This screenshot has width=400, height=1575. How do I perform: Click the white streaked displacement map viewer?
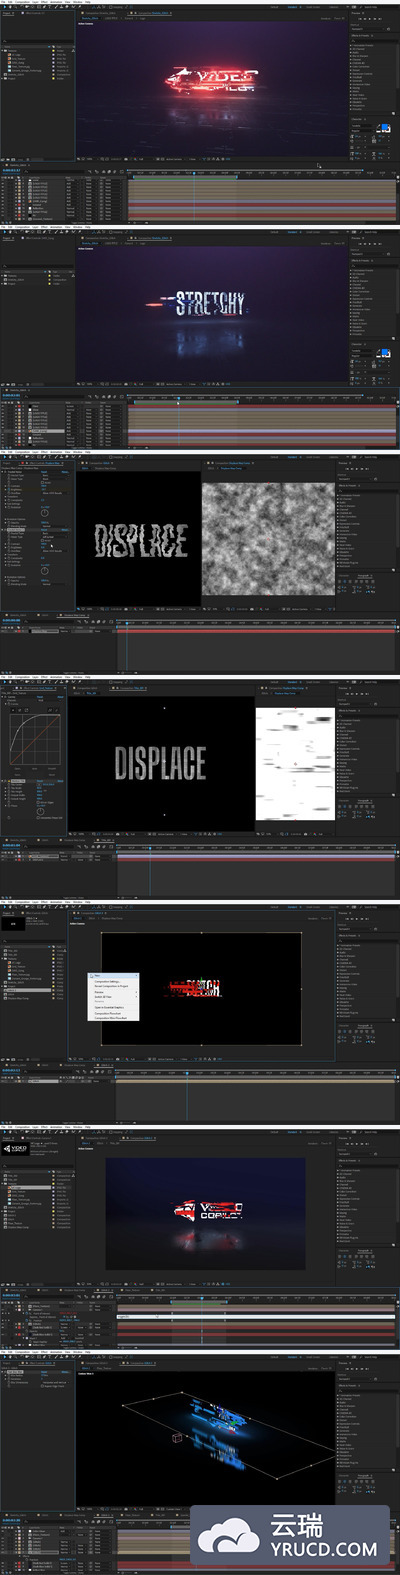tap(294, 765)
